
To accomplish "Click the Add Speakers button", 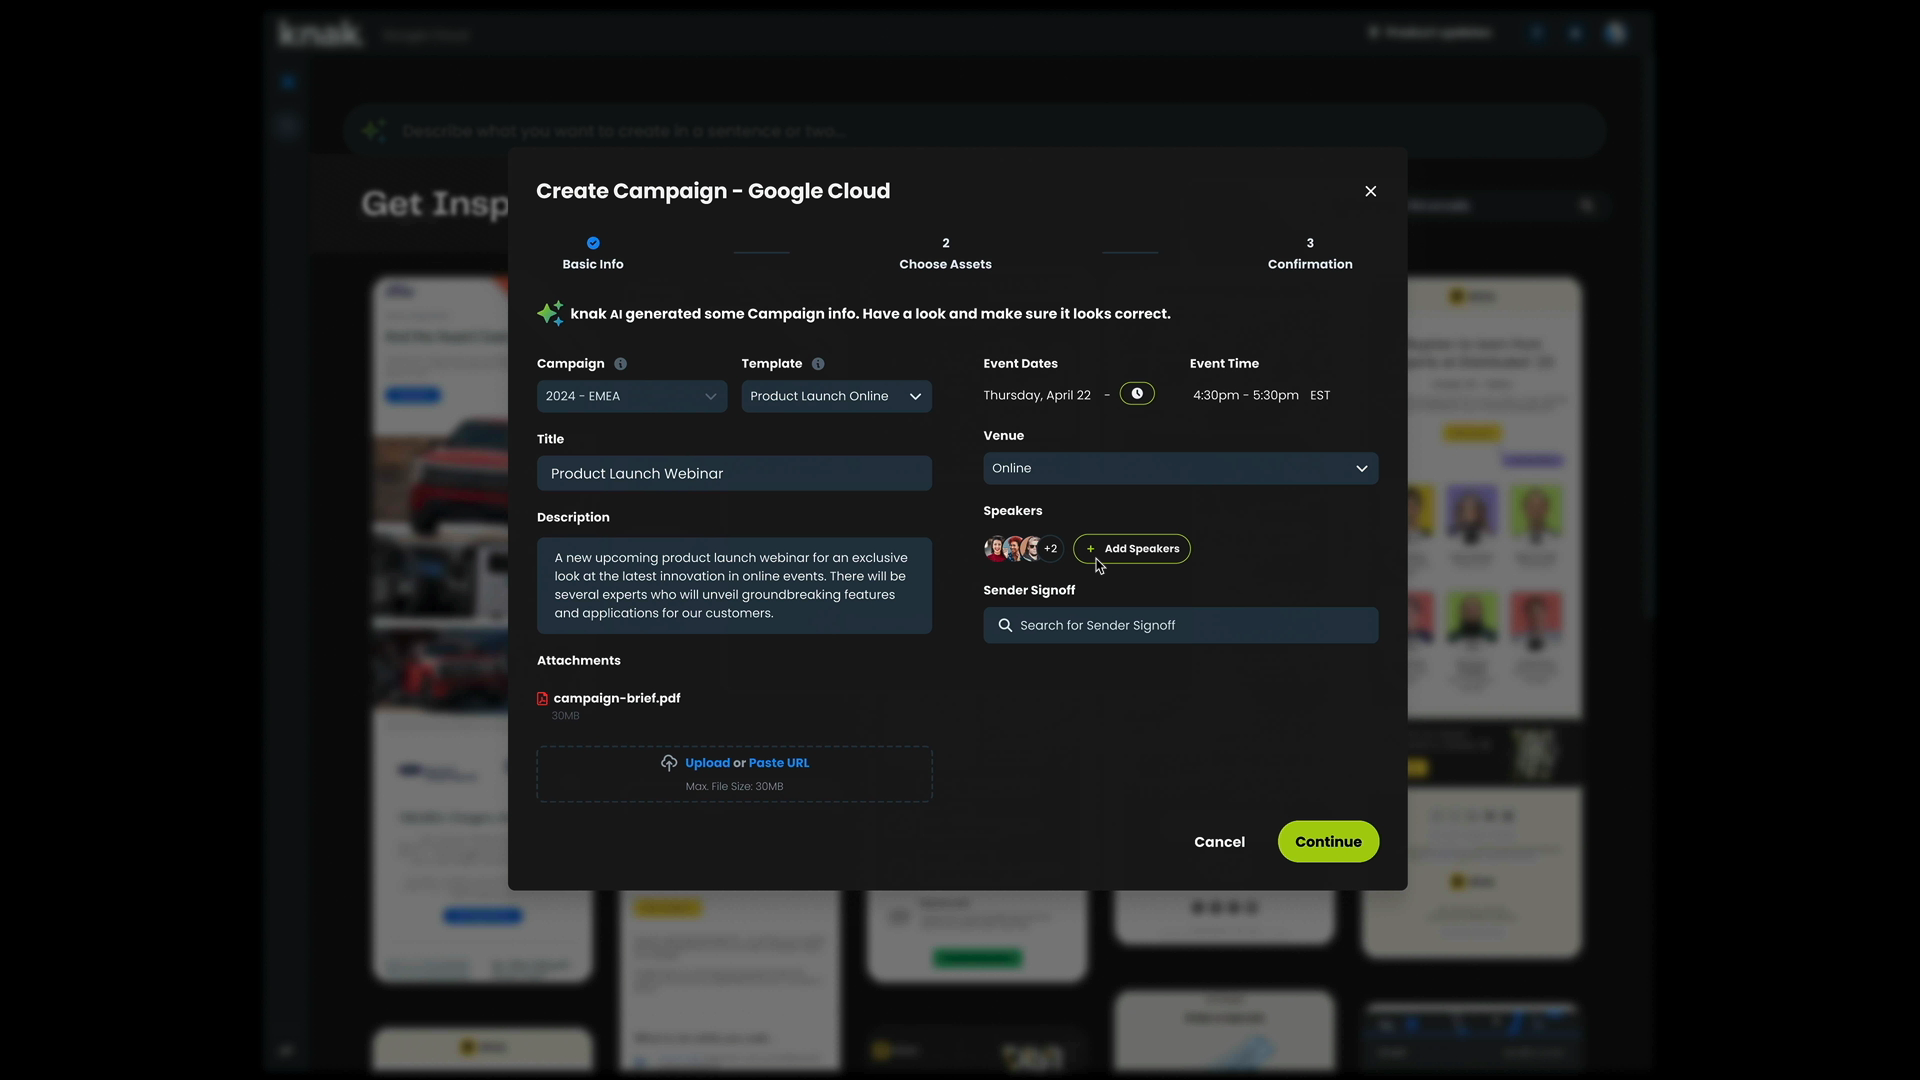I will [1132, 549].
